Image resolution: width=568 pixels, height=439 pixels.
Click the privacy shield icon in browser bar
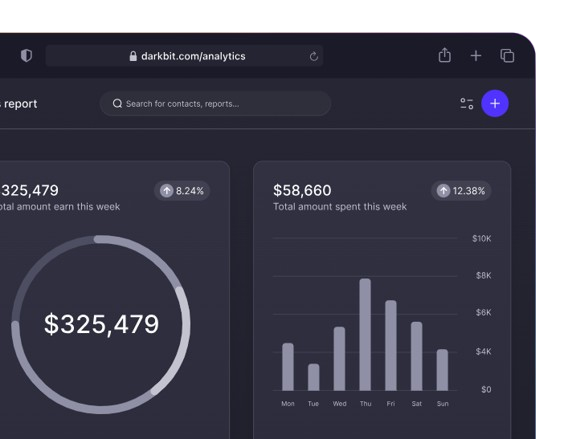pos(26,56)
